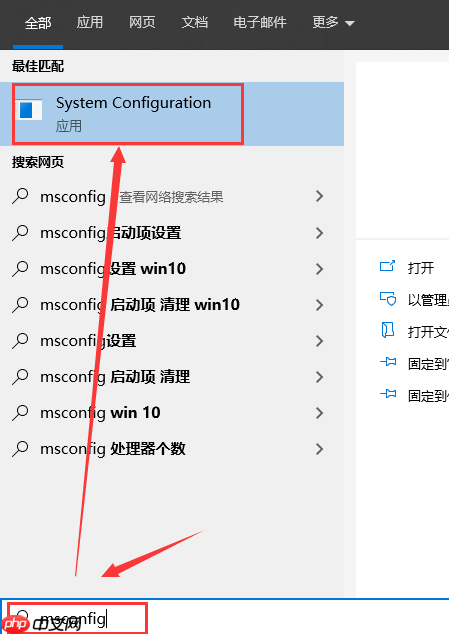Open the System Configuration best match result
Image resolution: width=449 pixels, height=634 pixels.
(172, 114)
